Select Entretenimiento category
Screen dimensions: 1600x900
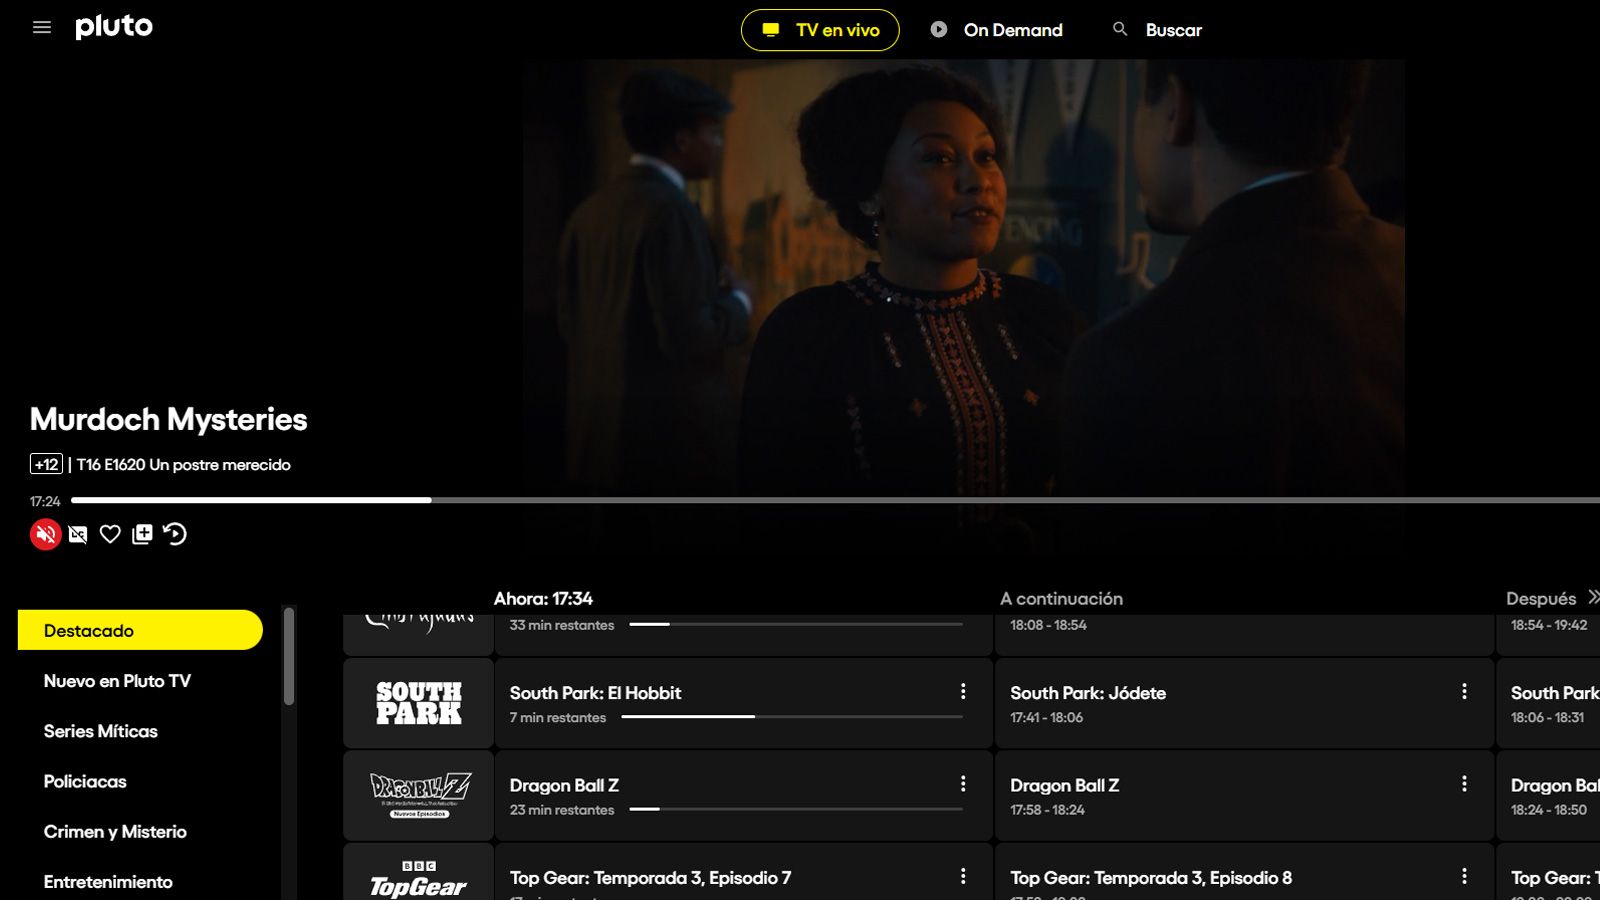[x=108, y=882]
